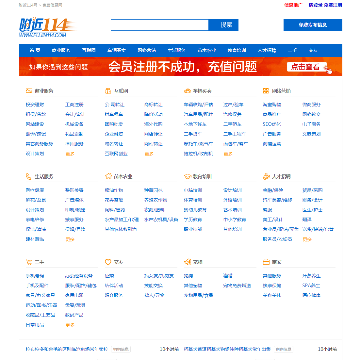Click the 附近114 site logo
The image size is (360, 360).
coord(47,27)
